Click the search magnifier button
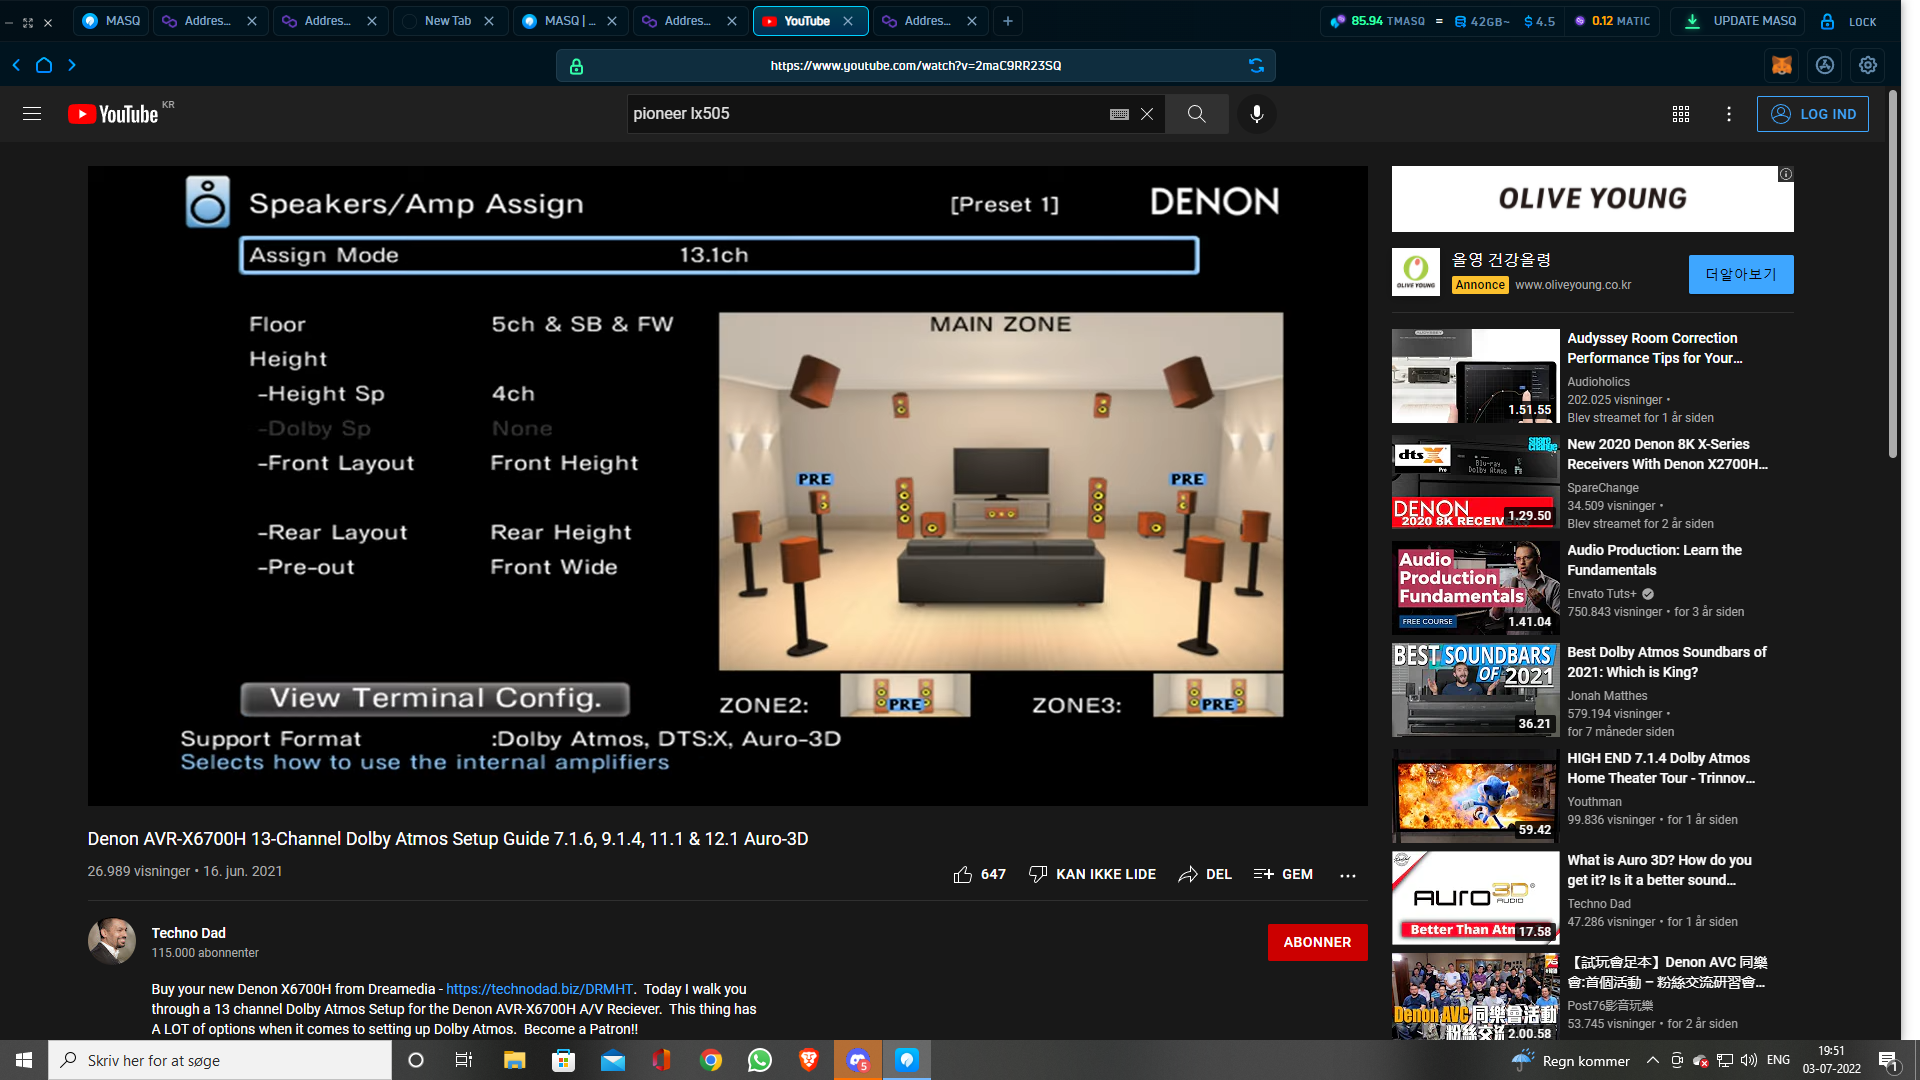This screenshot has height=1080, width=1920. [x=1196, y=114]
